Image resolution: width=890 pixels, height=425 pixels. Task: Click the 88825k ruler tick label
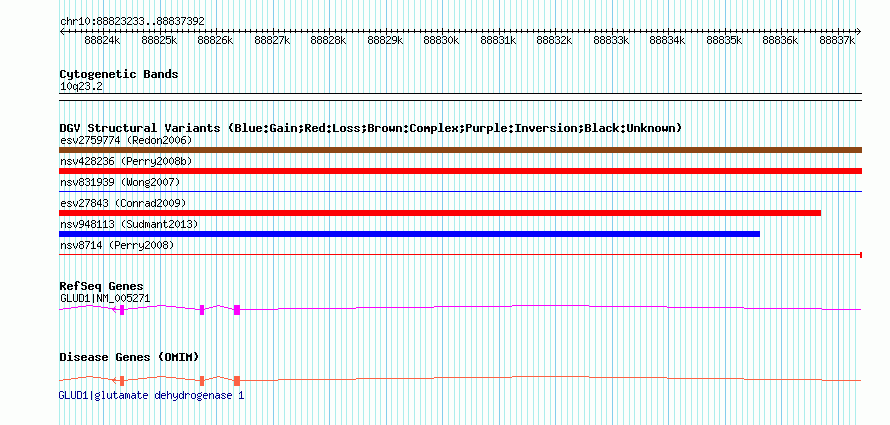point(159,40)
